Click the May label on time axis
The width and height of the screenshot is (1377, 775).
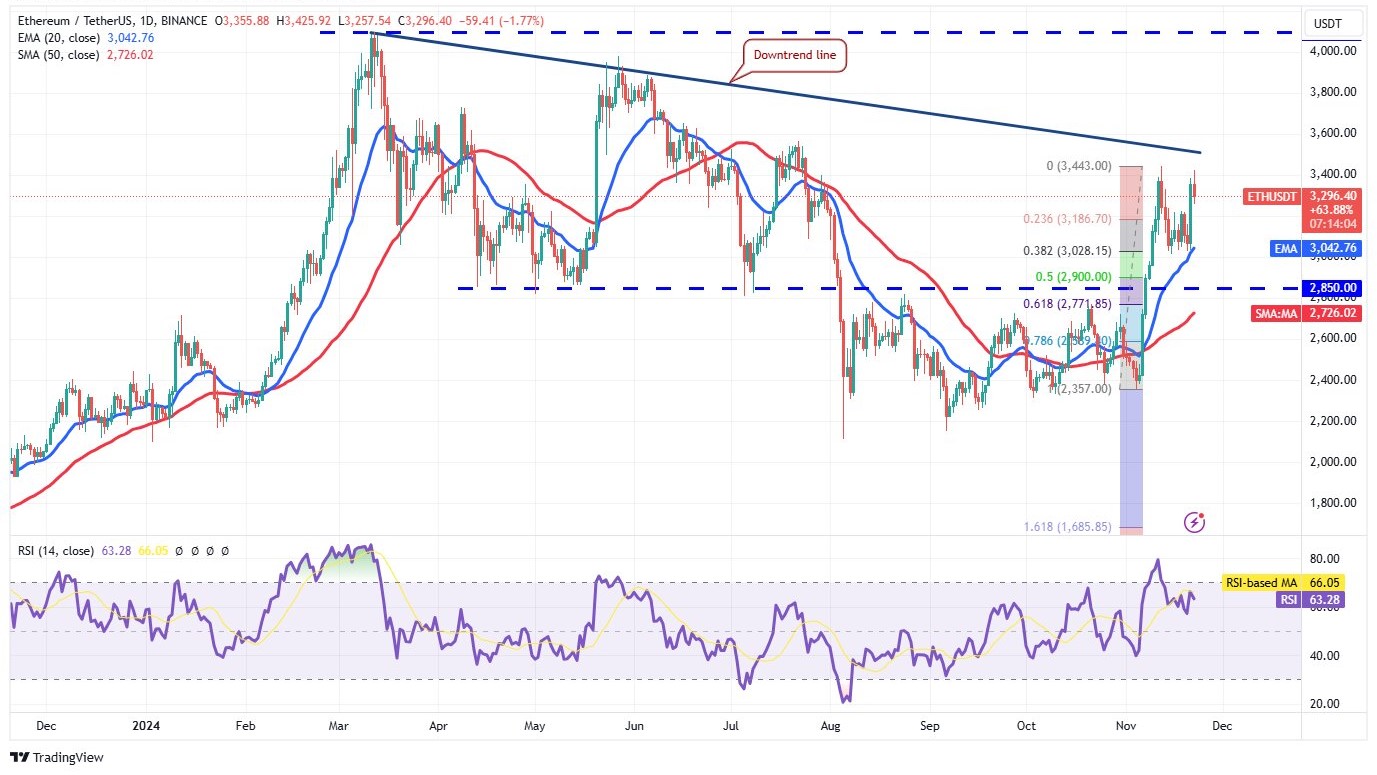534,727
